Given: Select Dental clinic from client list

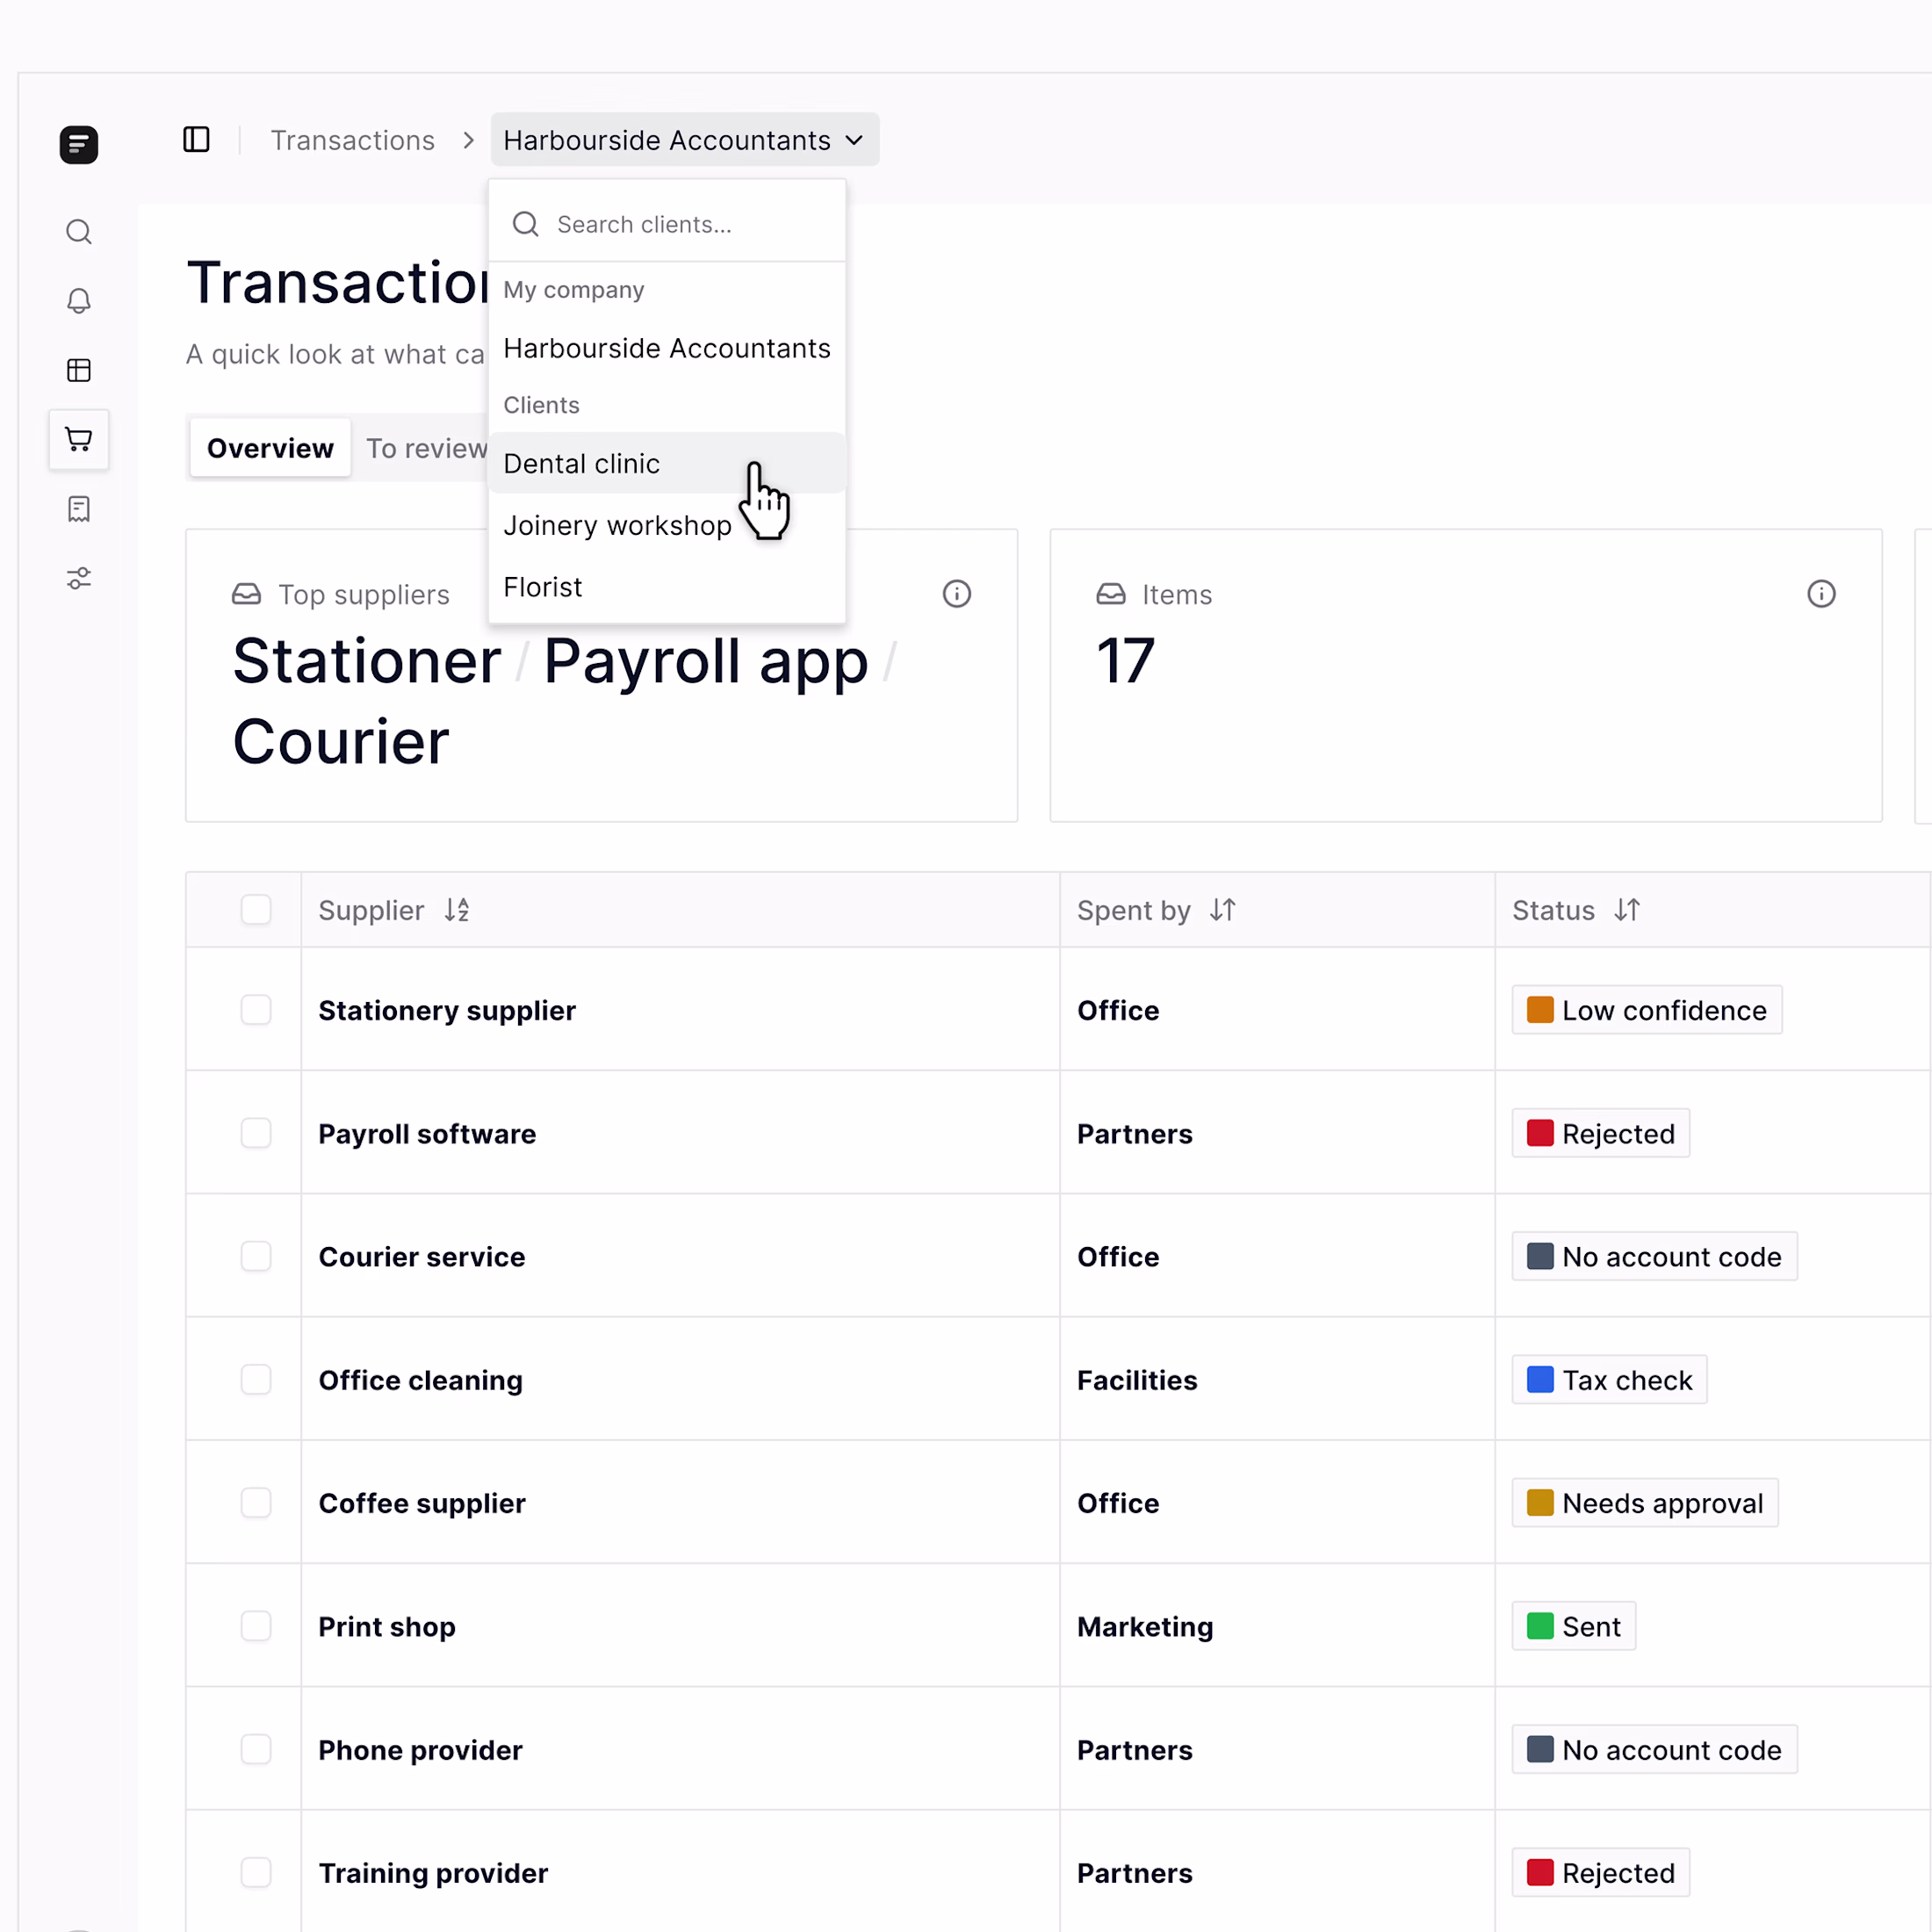Looking at the screenshot, I should pyautogui.click(x=667, y=463).
